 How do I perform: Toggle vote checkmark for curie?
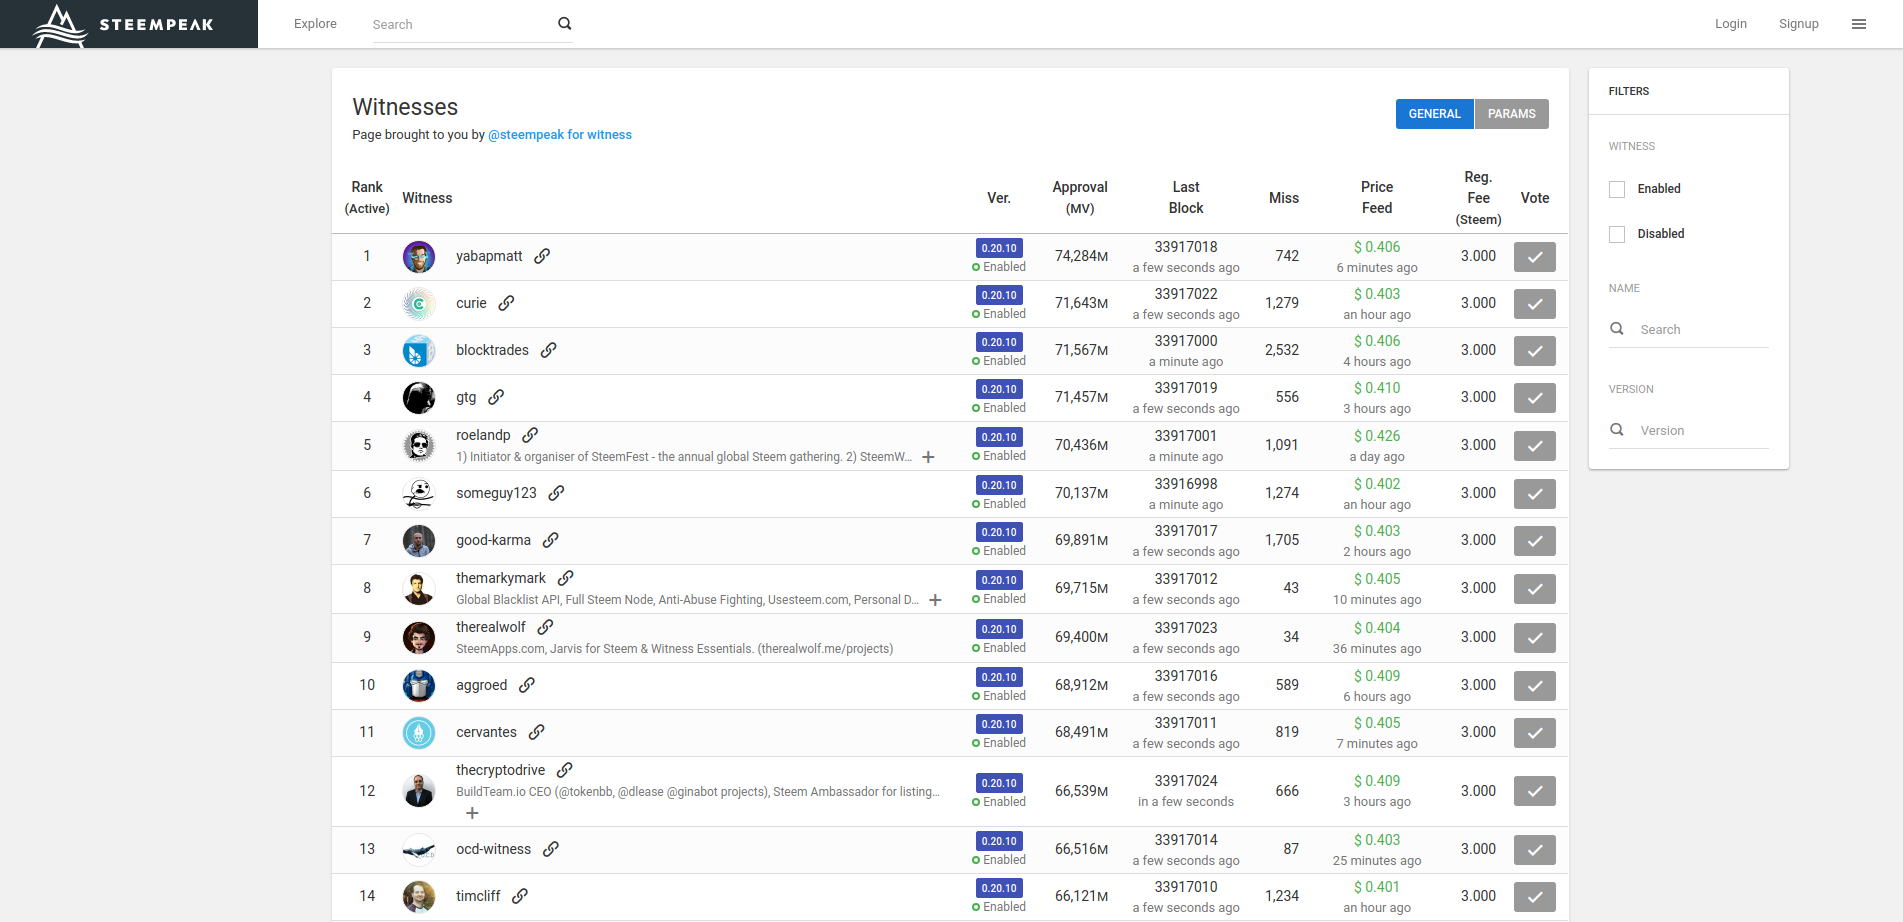coord(1534,304)
